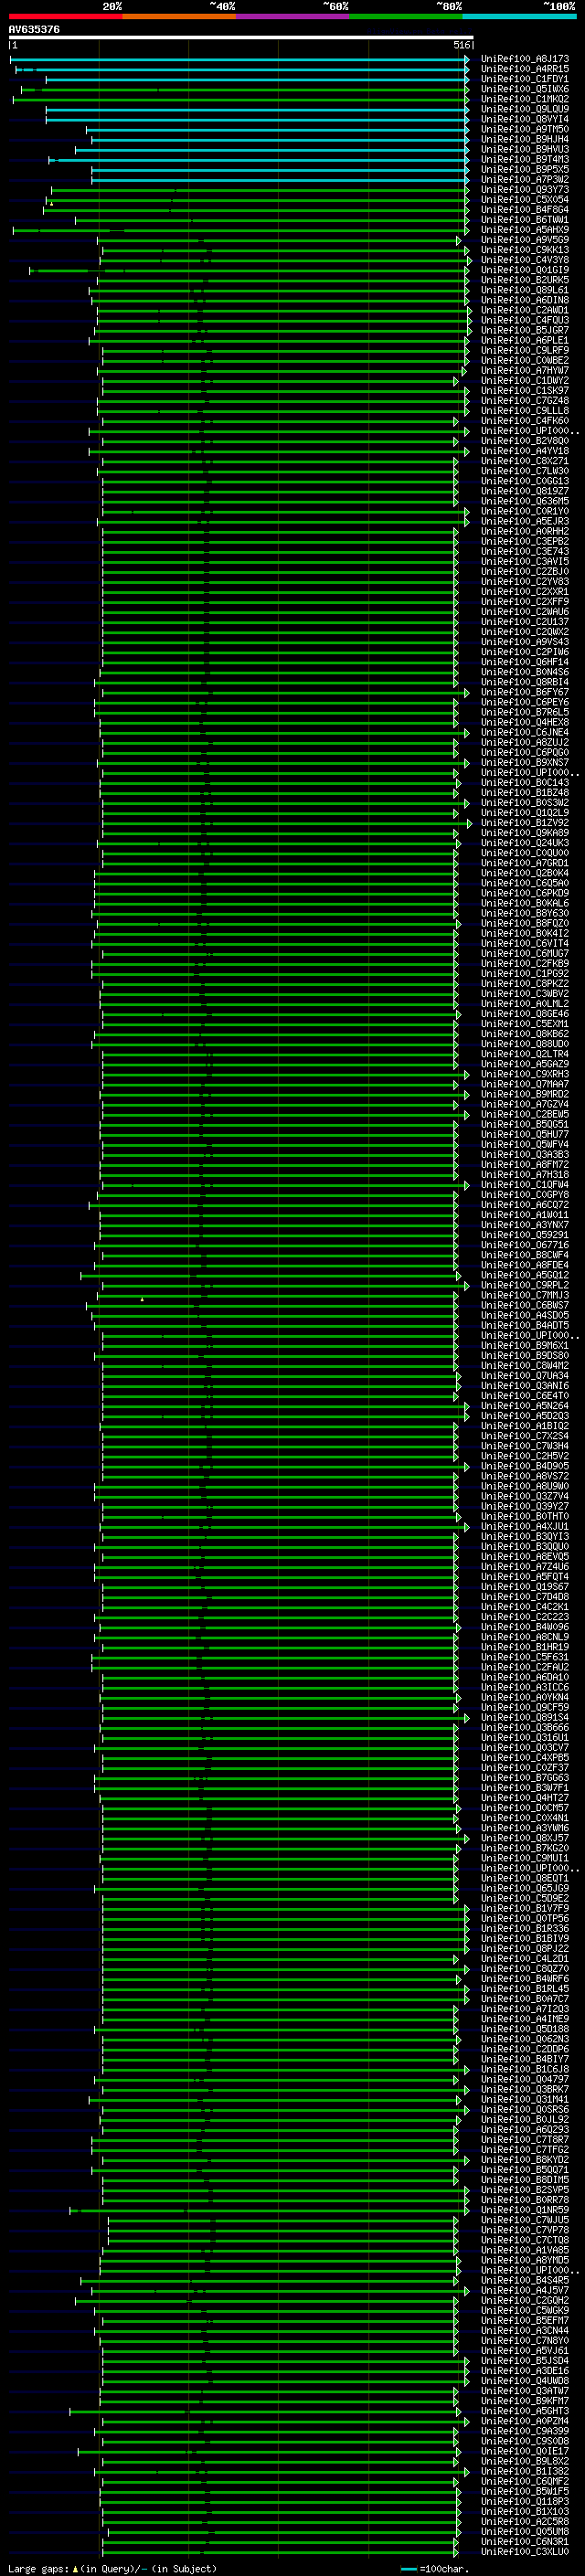Select hit label UniRef100_Q118P3
585x2576 pixels.
click(525, 2500)
